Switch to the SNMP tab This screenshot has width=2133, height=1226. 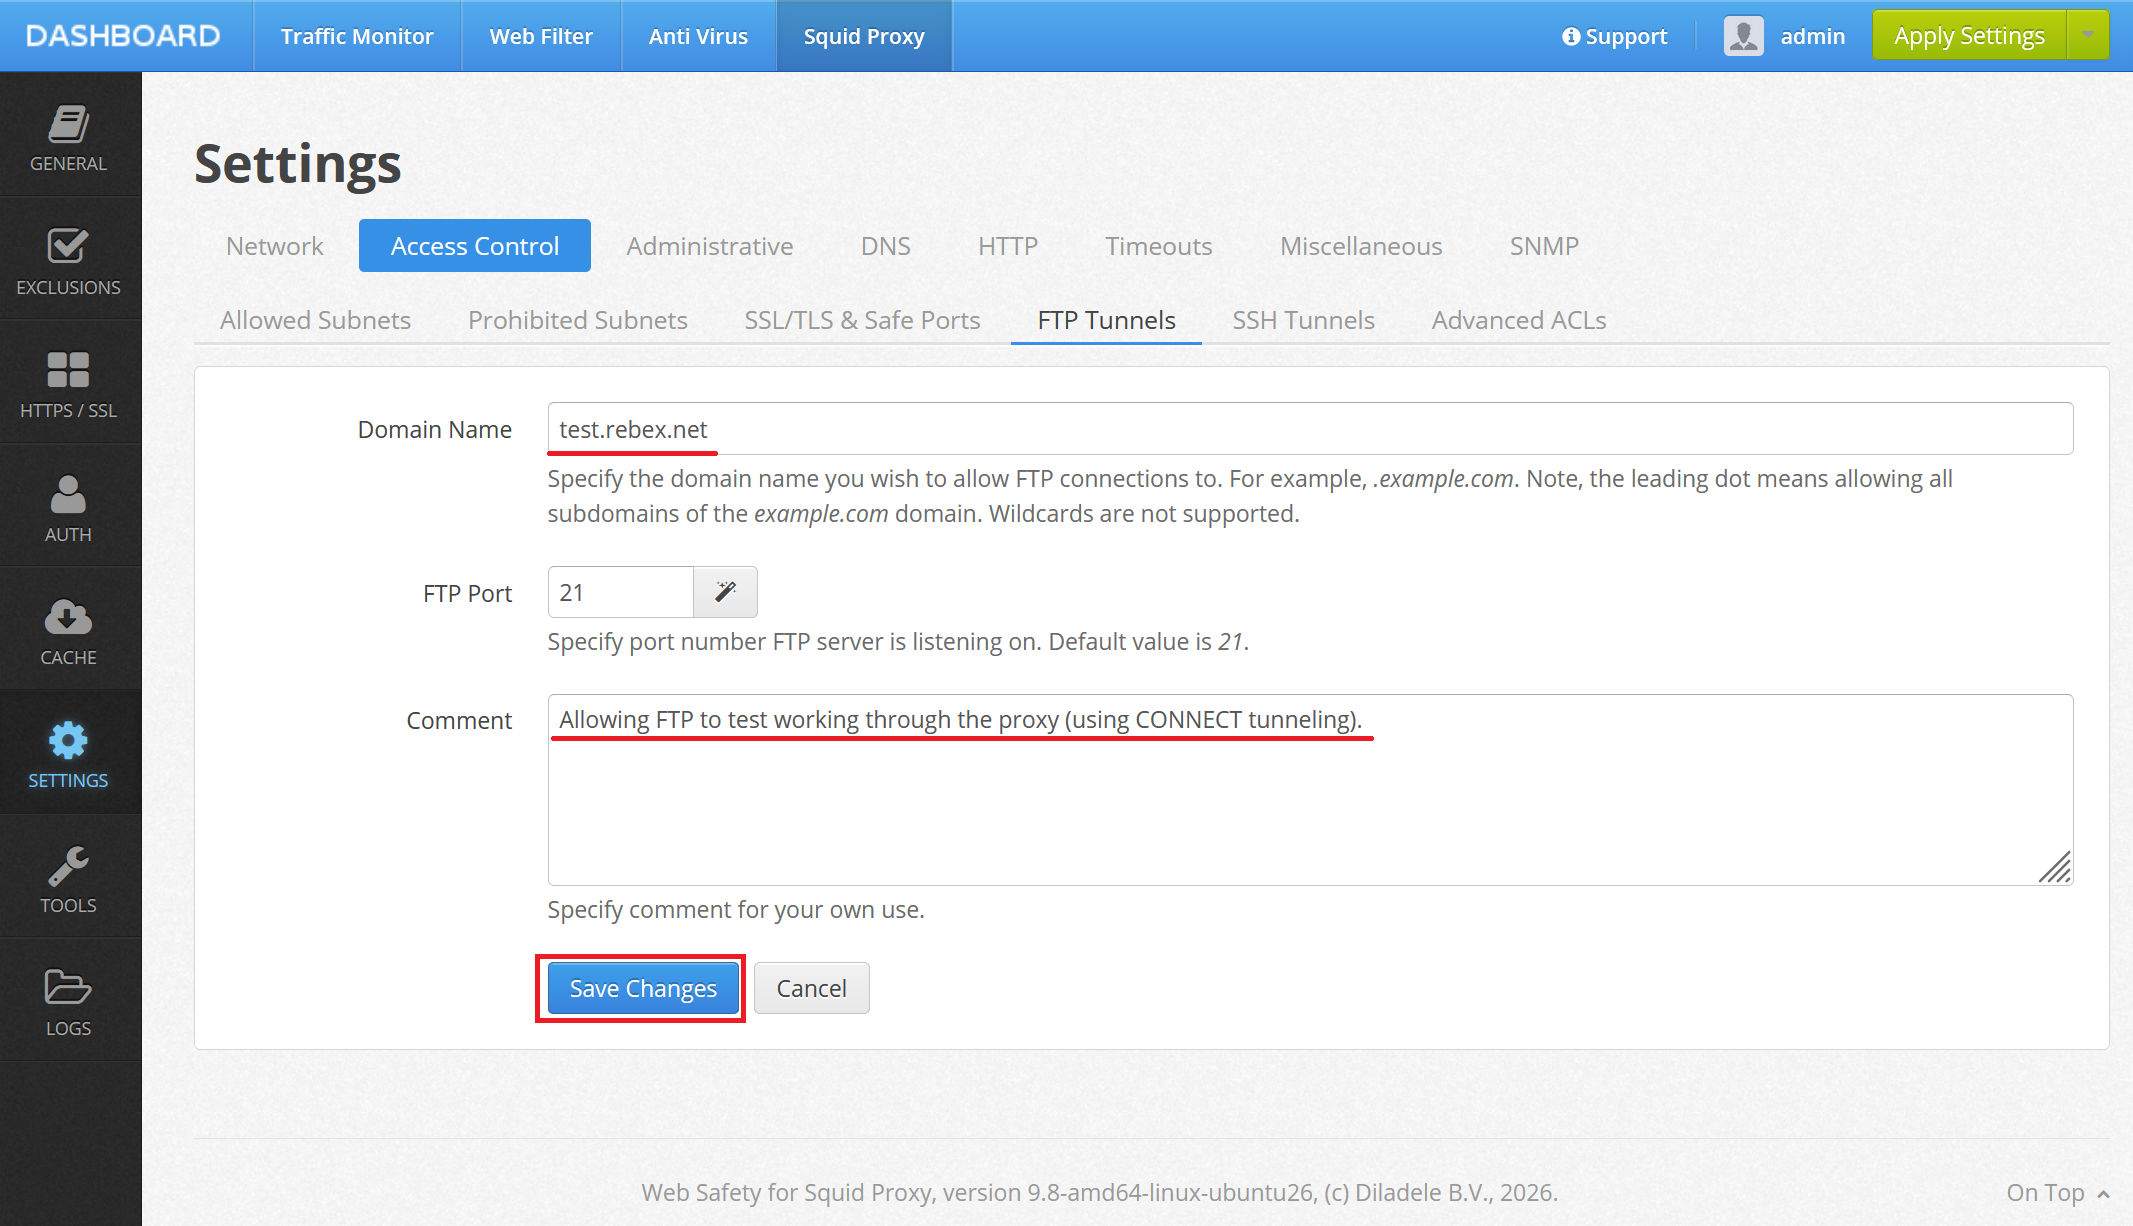pyautogui.click(x=1545, y=246)
